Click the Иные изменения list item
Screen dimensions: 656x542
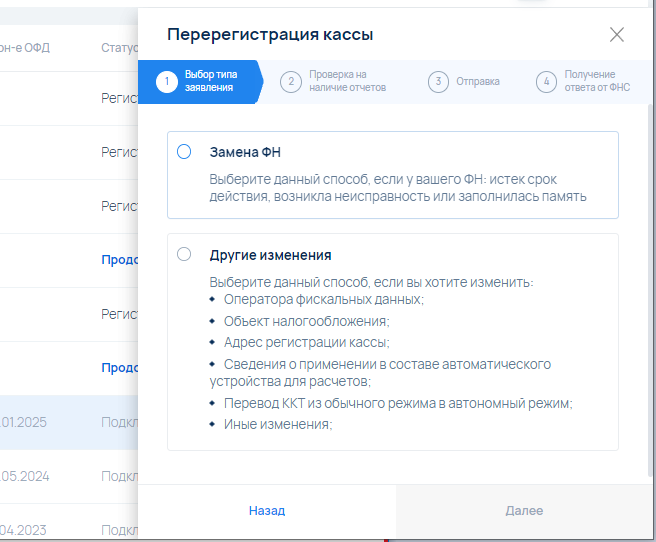(277, 424)
